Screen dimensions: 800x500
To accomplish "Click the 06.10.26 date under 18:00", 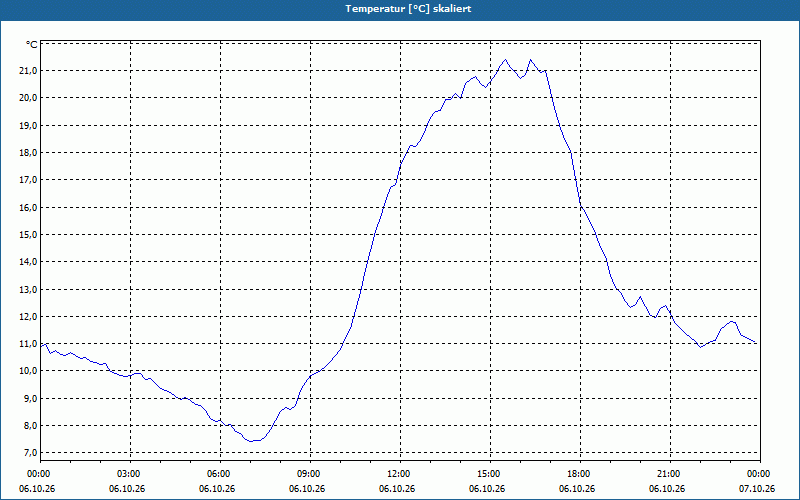I will (577, 489).
